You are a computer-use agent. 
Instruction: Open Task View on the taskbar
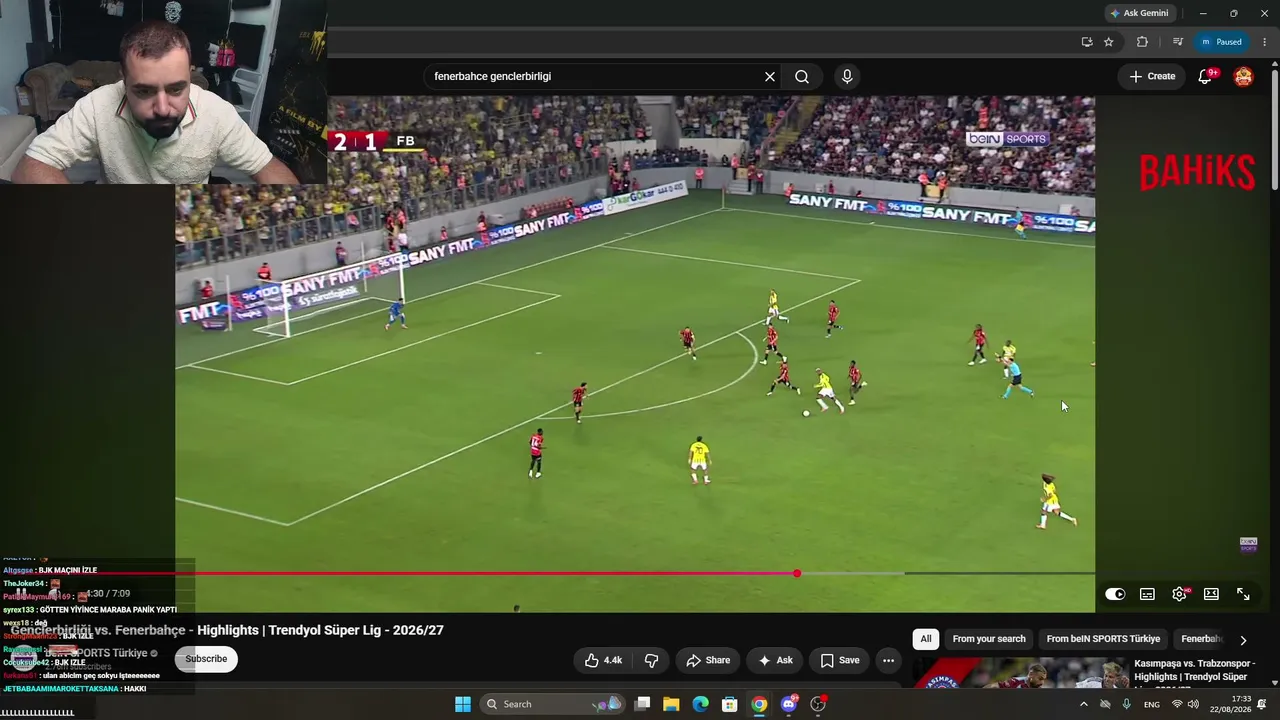(x=643, y=704)
